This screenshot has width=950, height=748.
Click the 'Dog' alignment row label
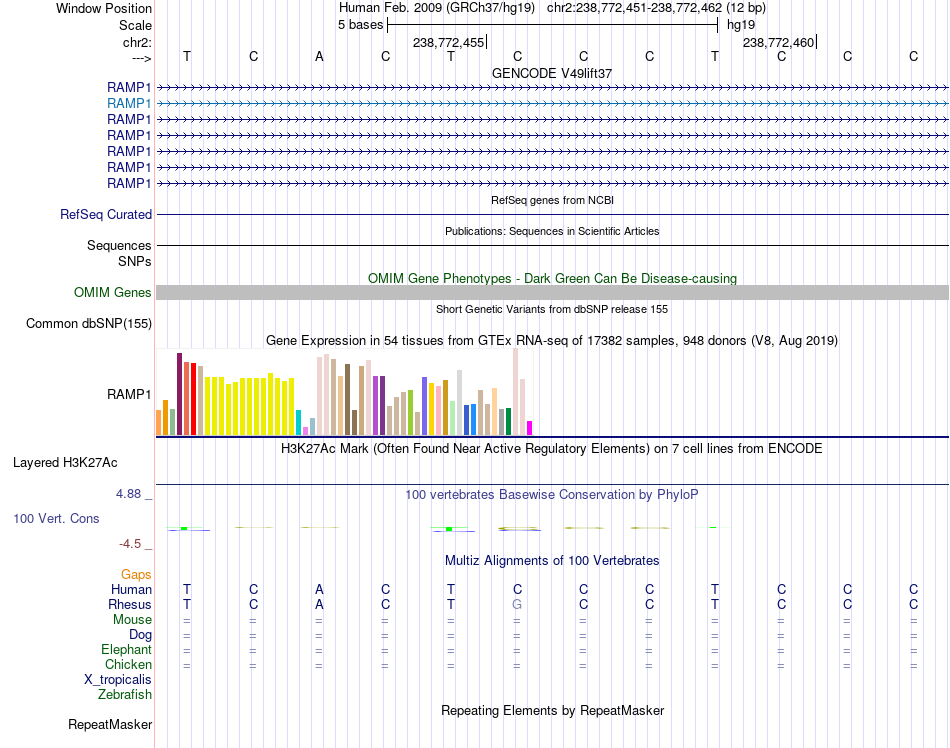(140, 635)
